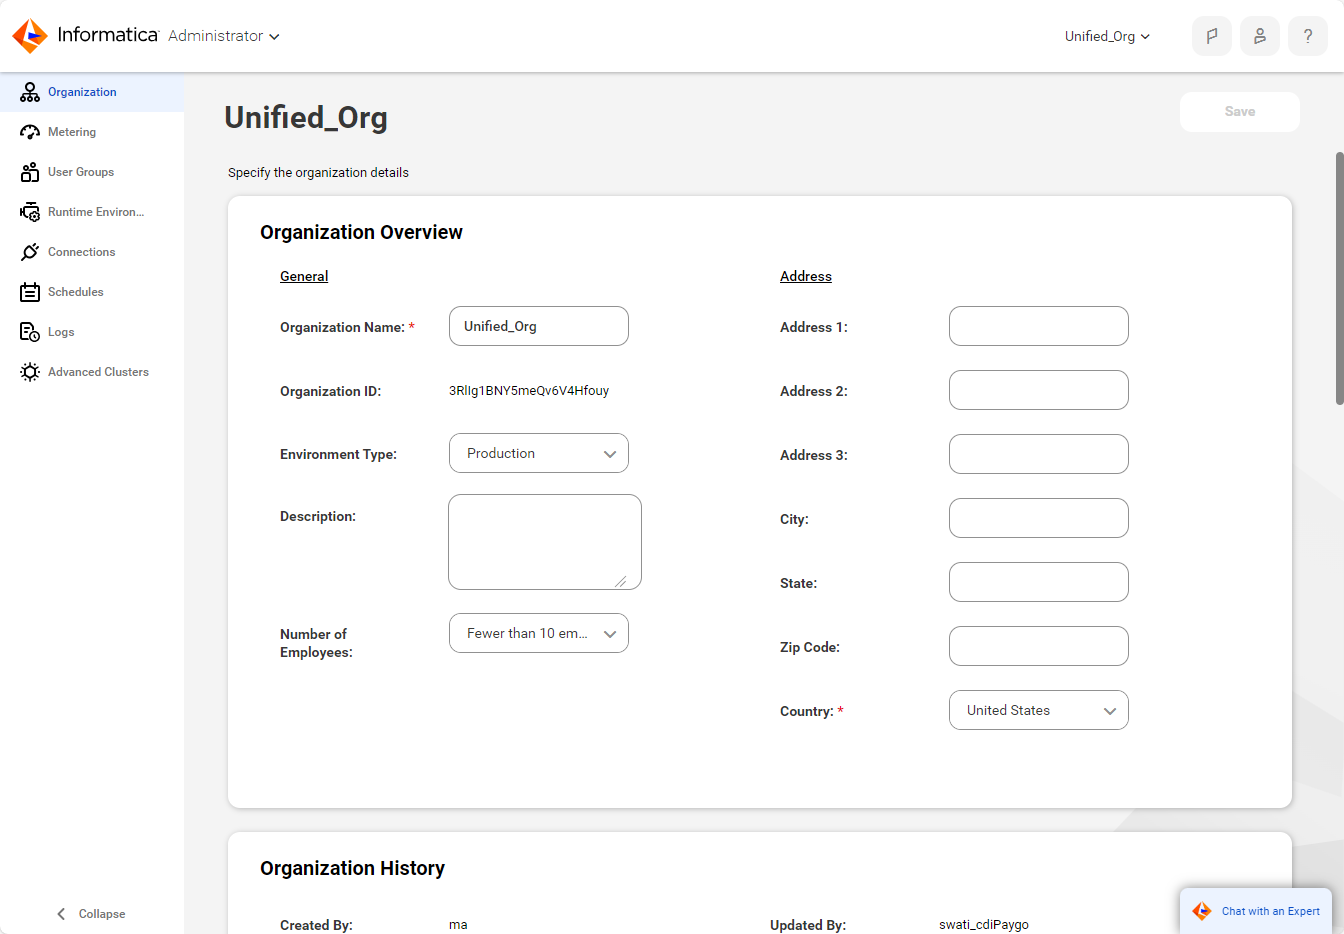Click the Informatica brand name text

(x=108, y=35)
